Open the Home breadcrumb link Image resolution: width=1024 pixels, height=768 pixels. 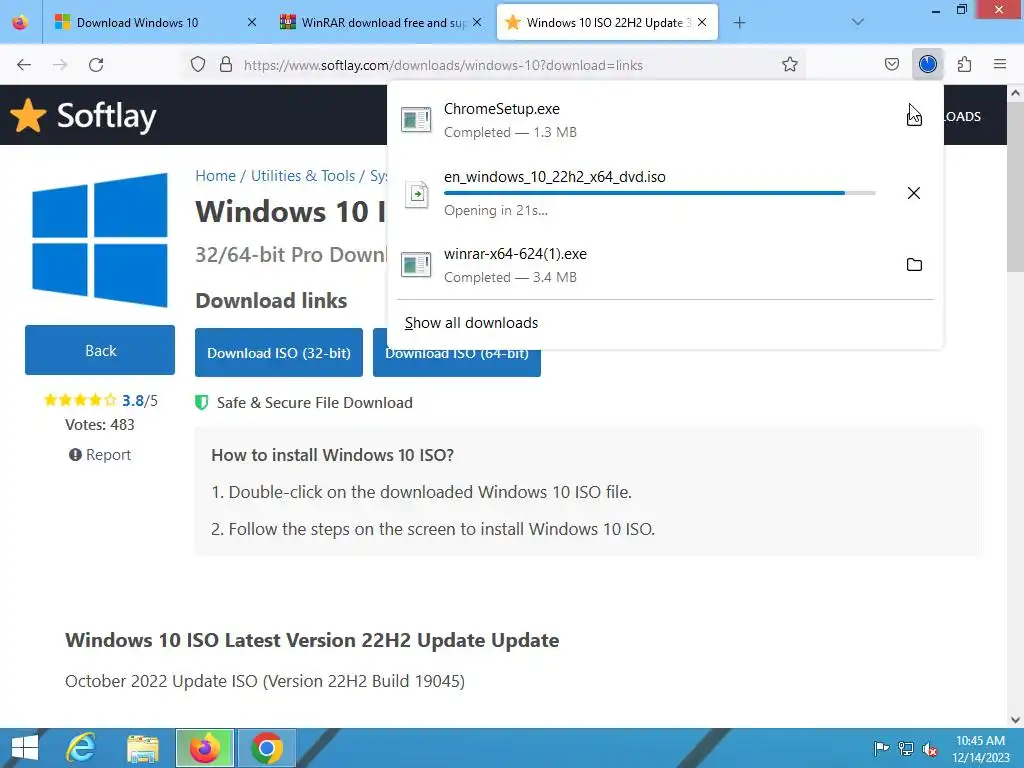click(x=216, y=176)
